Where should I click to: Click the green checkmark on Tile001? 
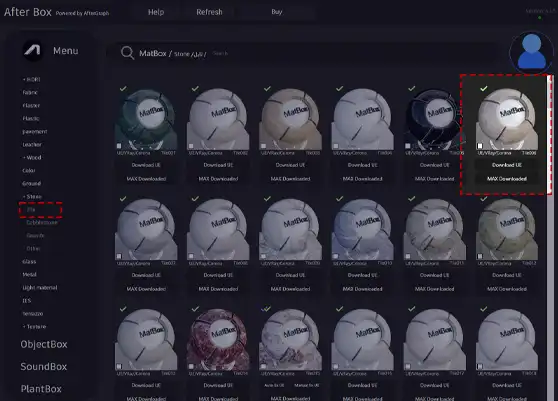[123, 89]
